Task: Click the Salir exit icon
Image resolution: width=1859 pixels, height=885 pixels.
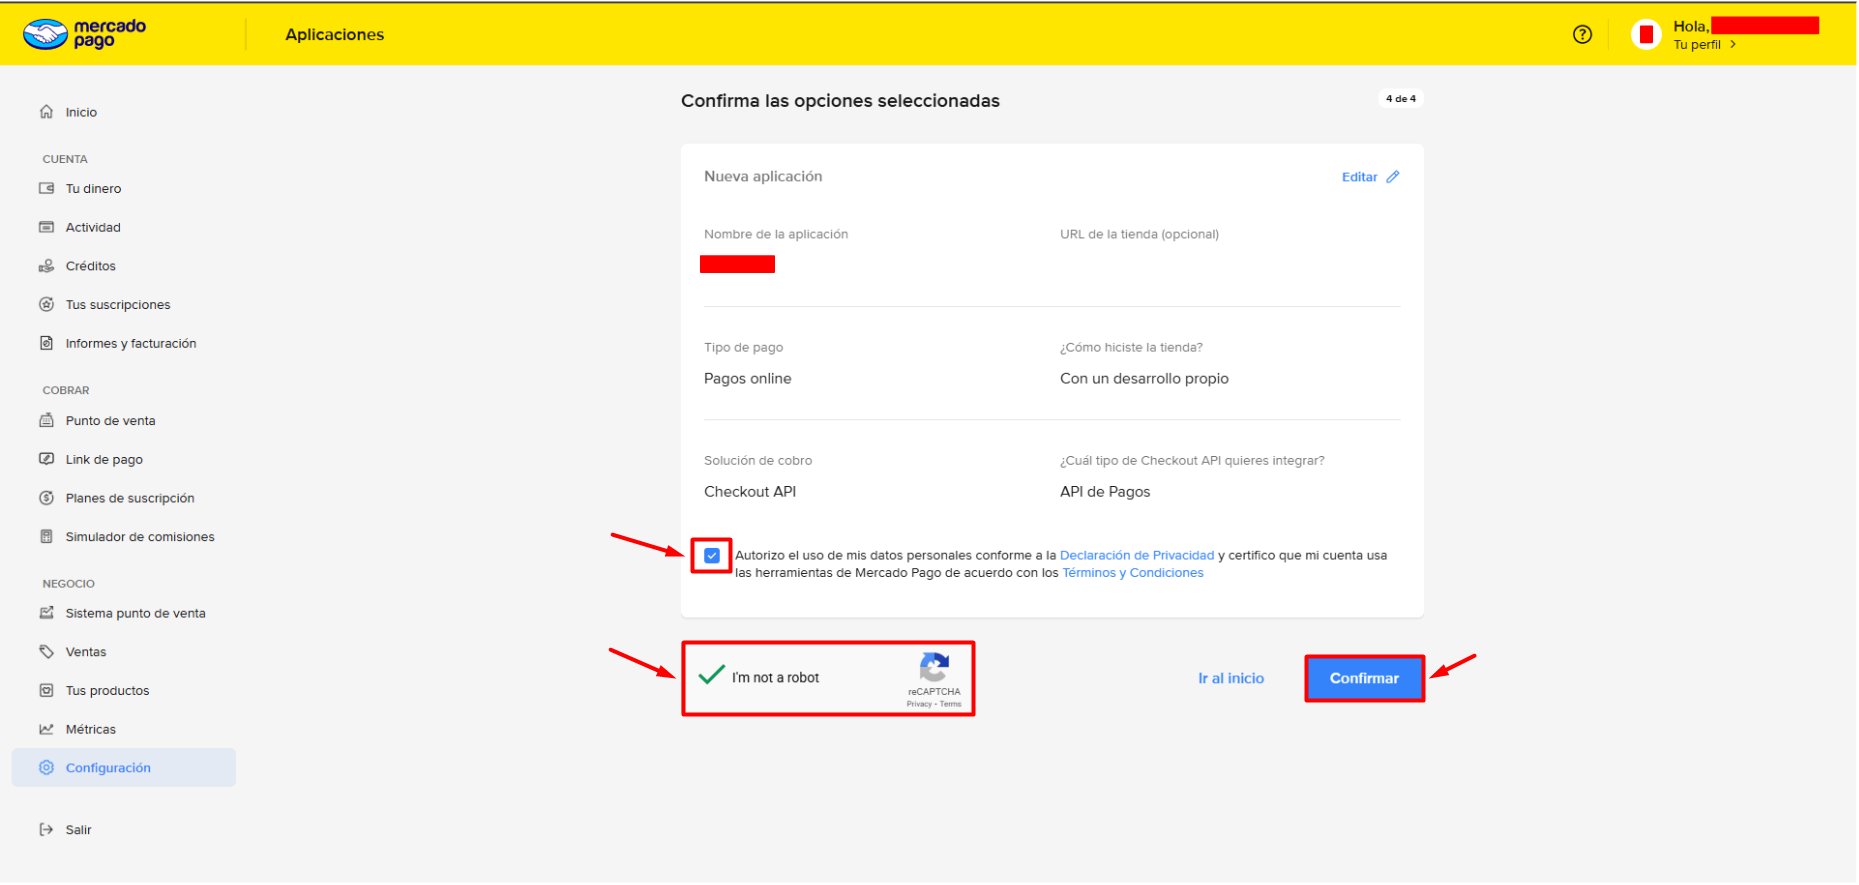Action: (46, 829)
